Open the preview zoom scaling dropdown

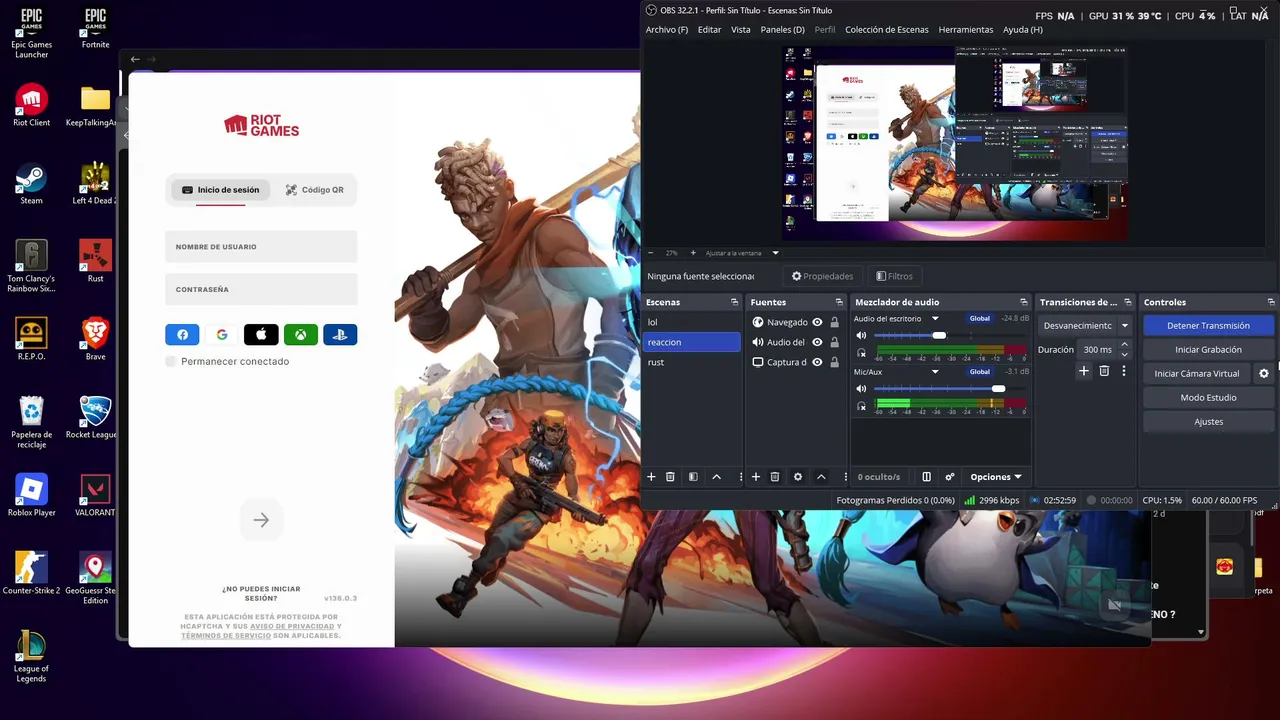click(x=775, y=253)
